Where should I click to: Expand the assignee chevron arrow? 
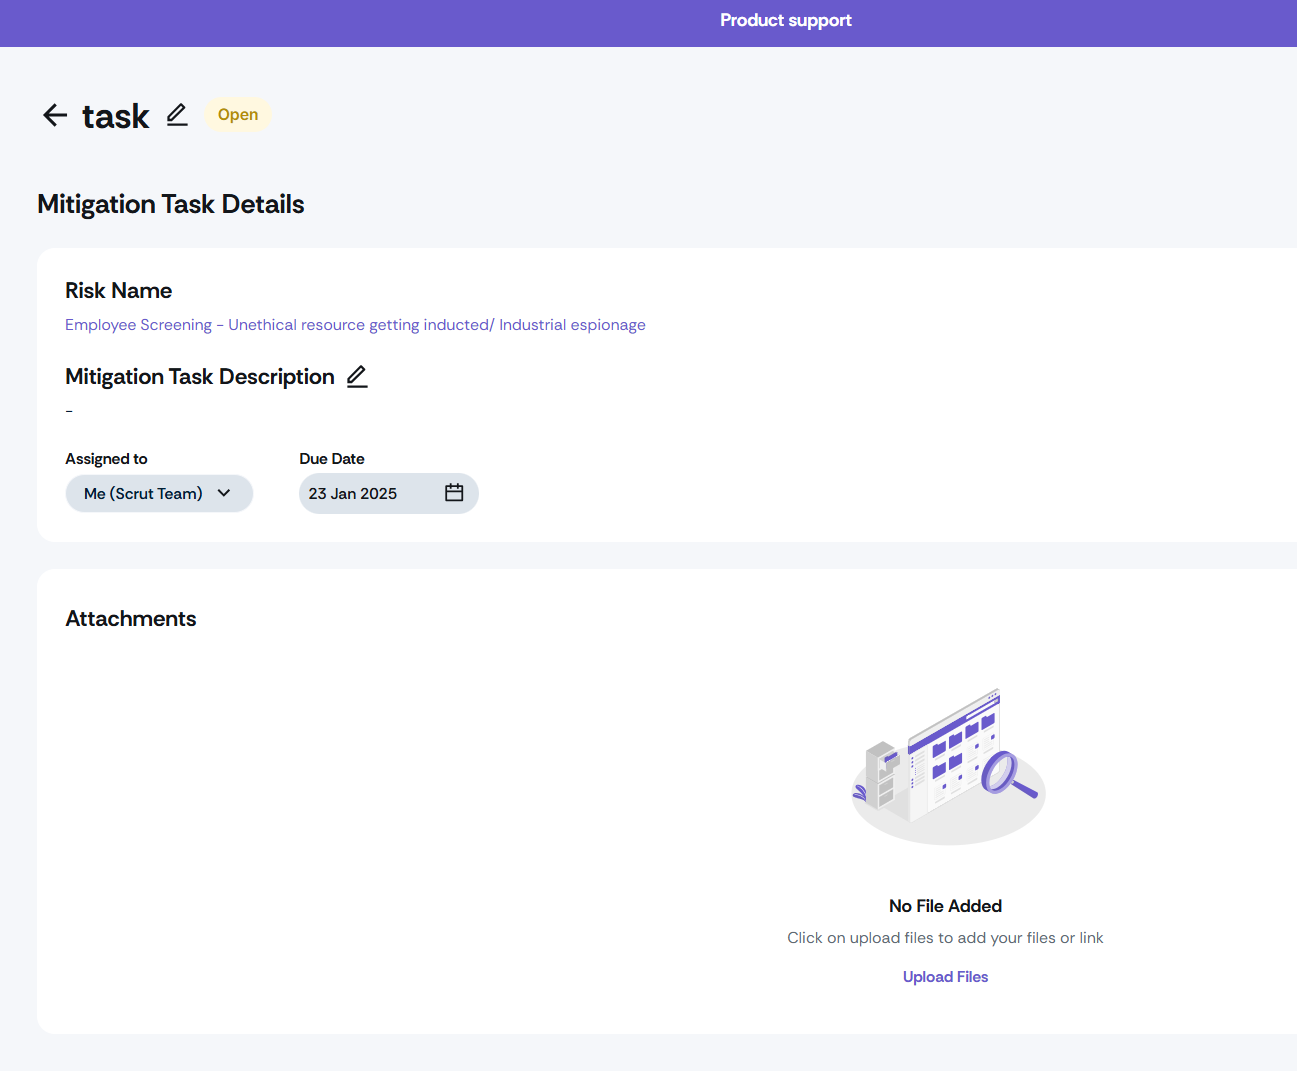(x=224, y=493)
